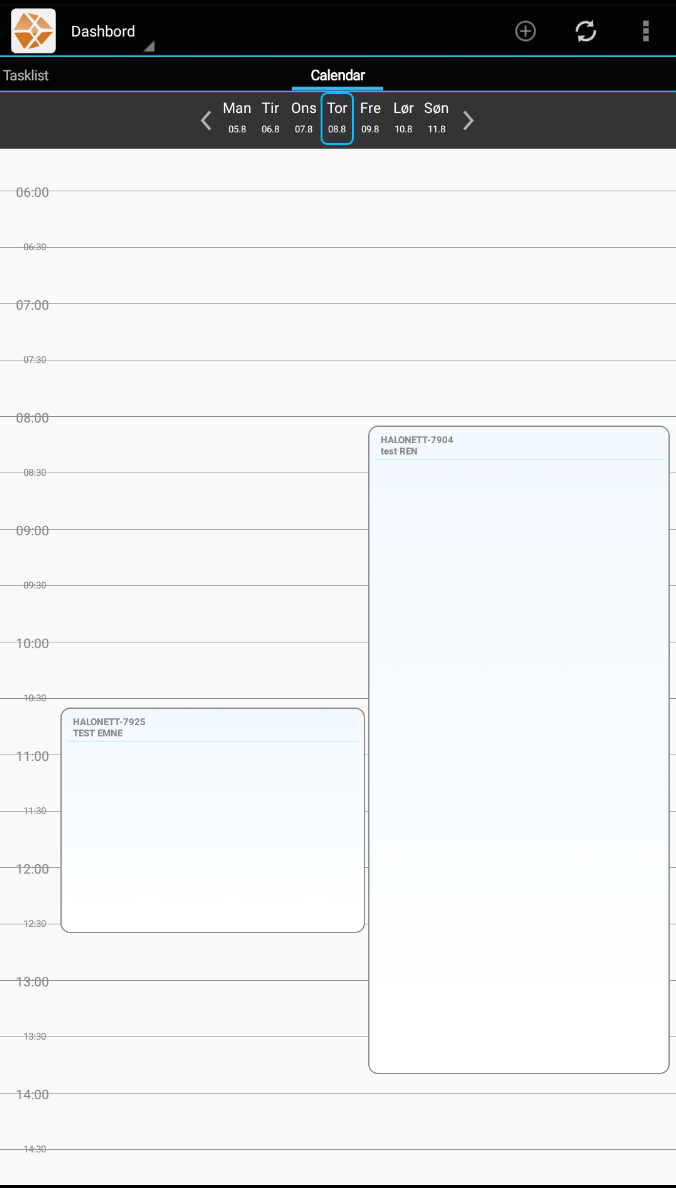Image resolution: width=676 pixels, height=1188 pixels.
Task: Add new entry with plus icon
Action: pyautogui.click(x=525, y=31)
